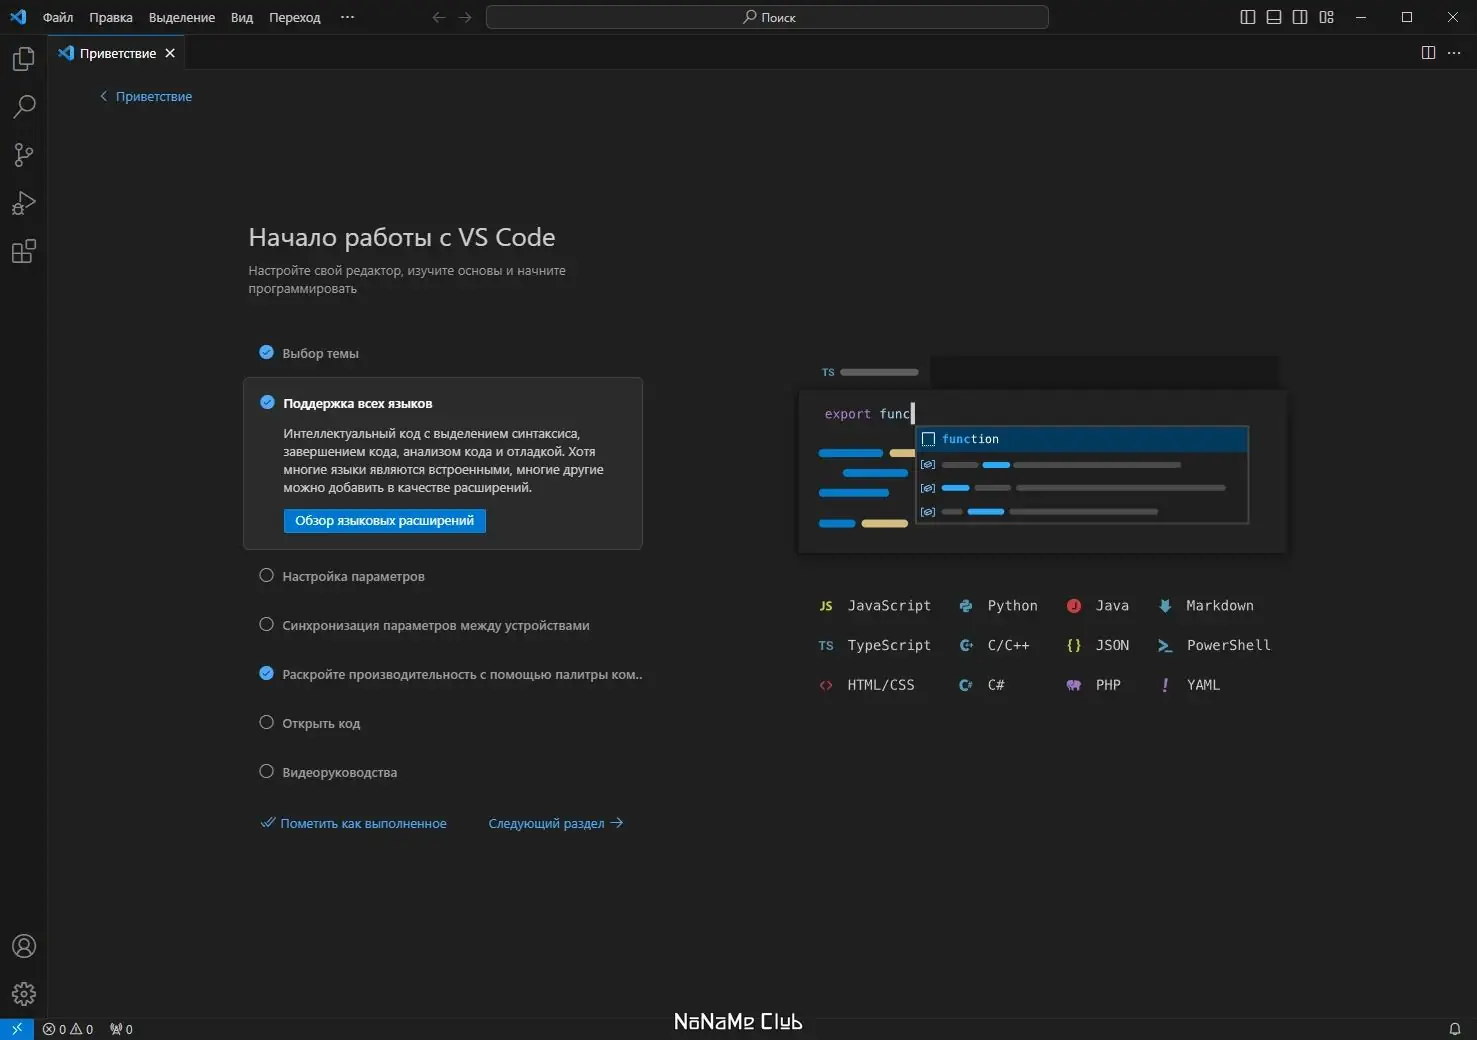This screenshot has height=1040, width=1477.
Task: Split the editor to the right
Action: pos(1428,53)
